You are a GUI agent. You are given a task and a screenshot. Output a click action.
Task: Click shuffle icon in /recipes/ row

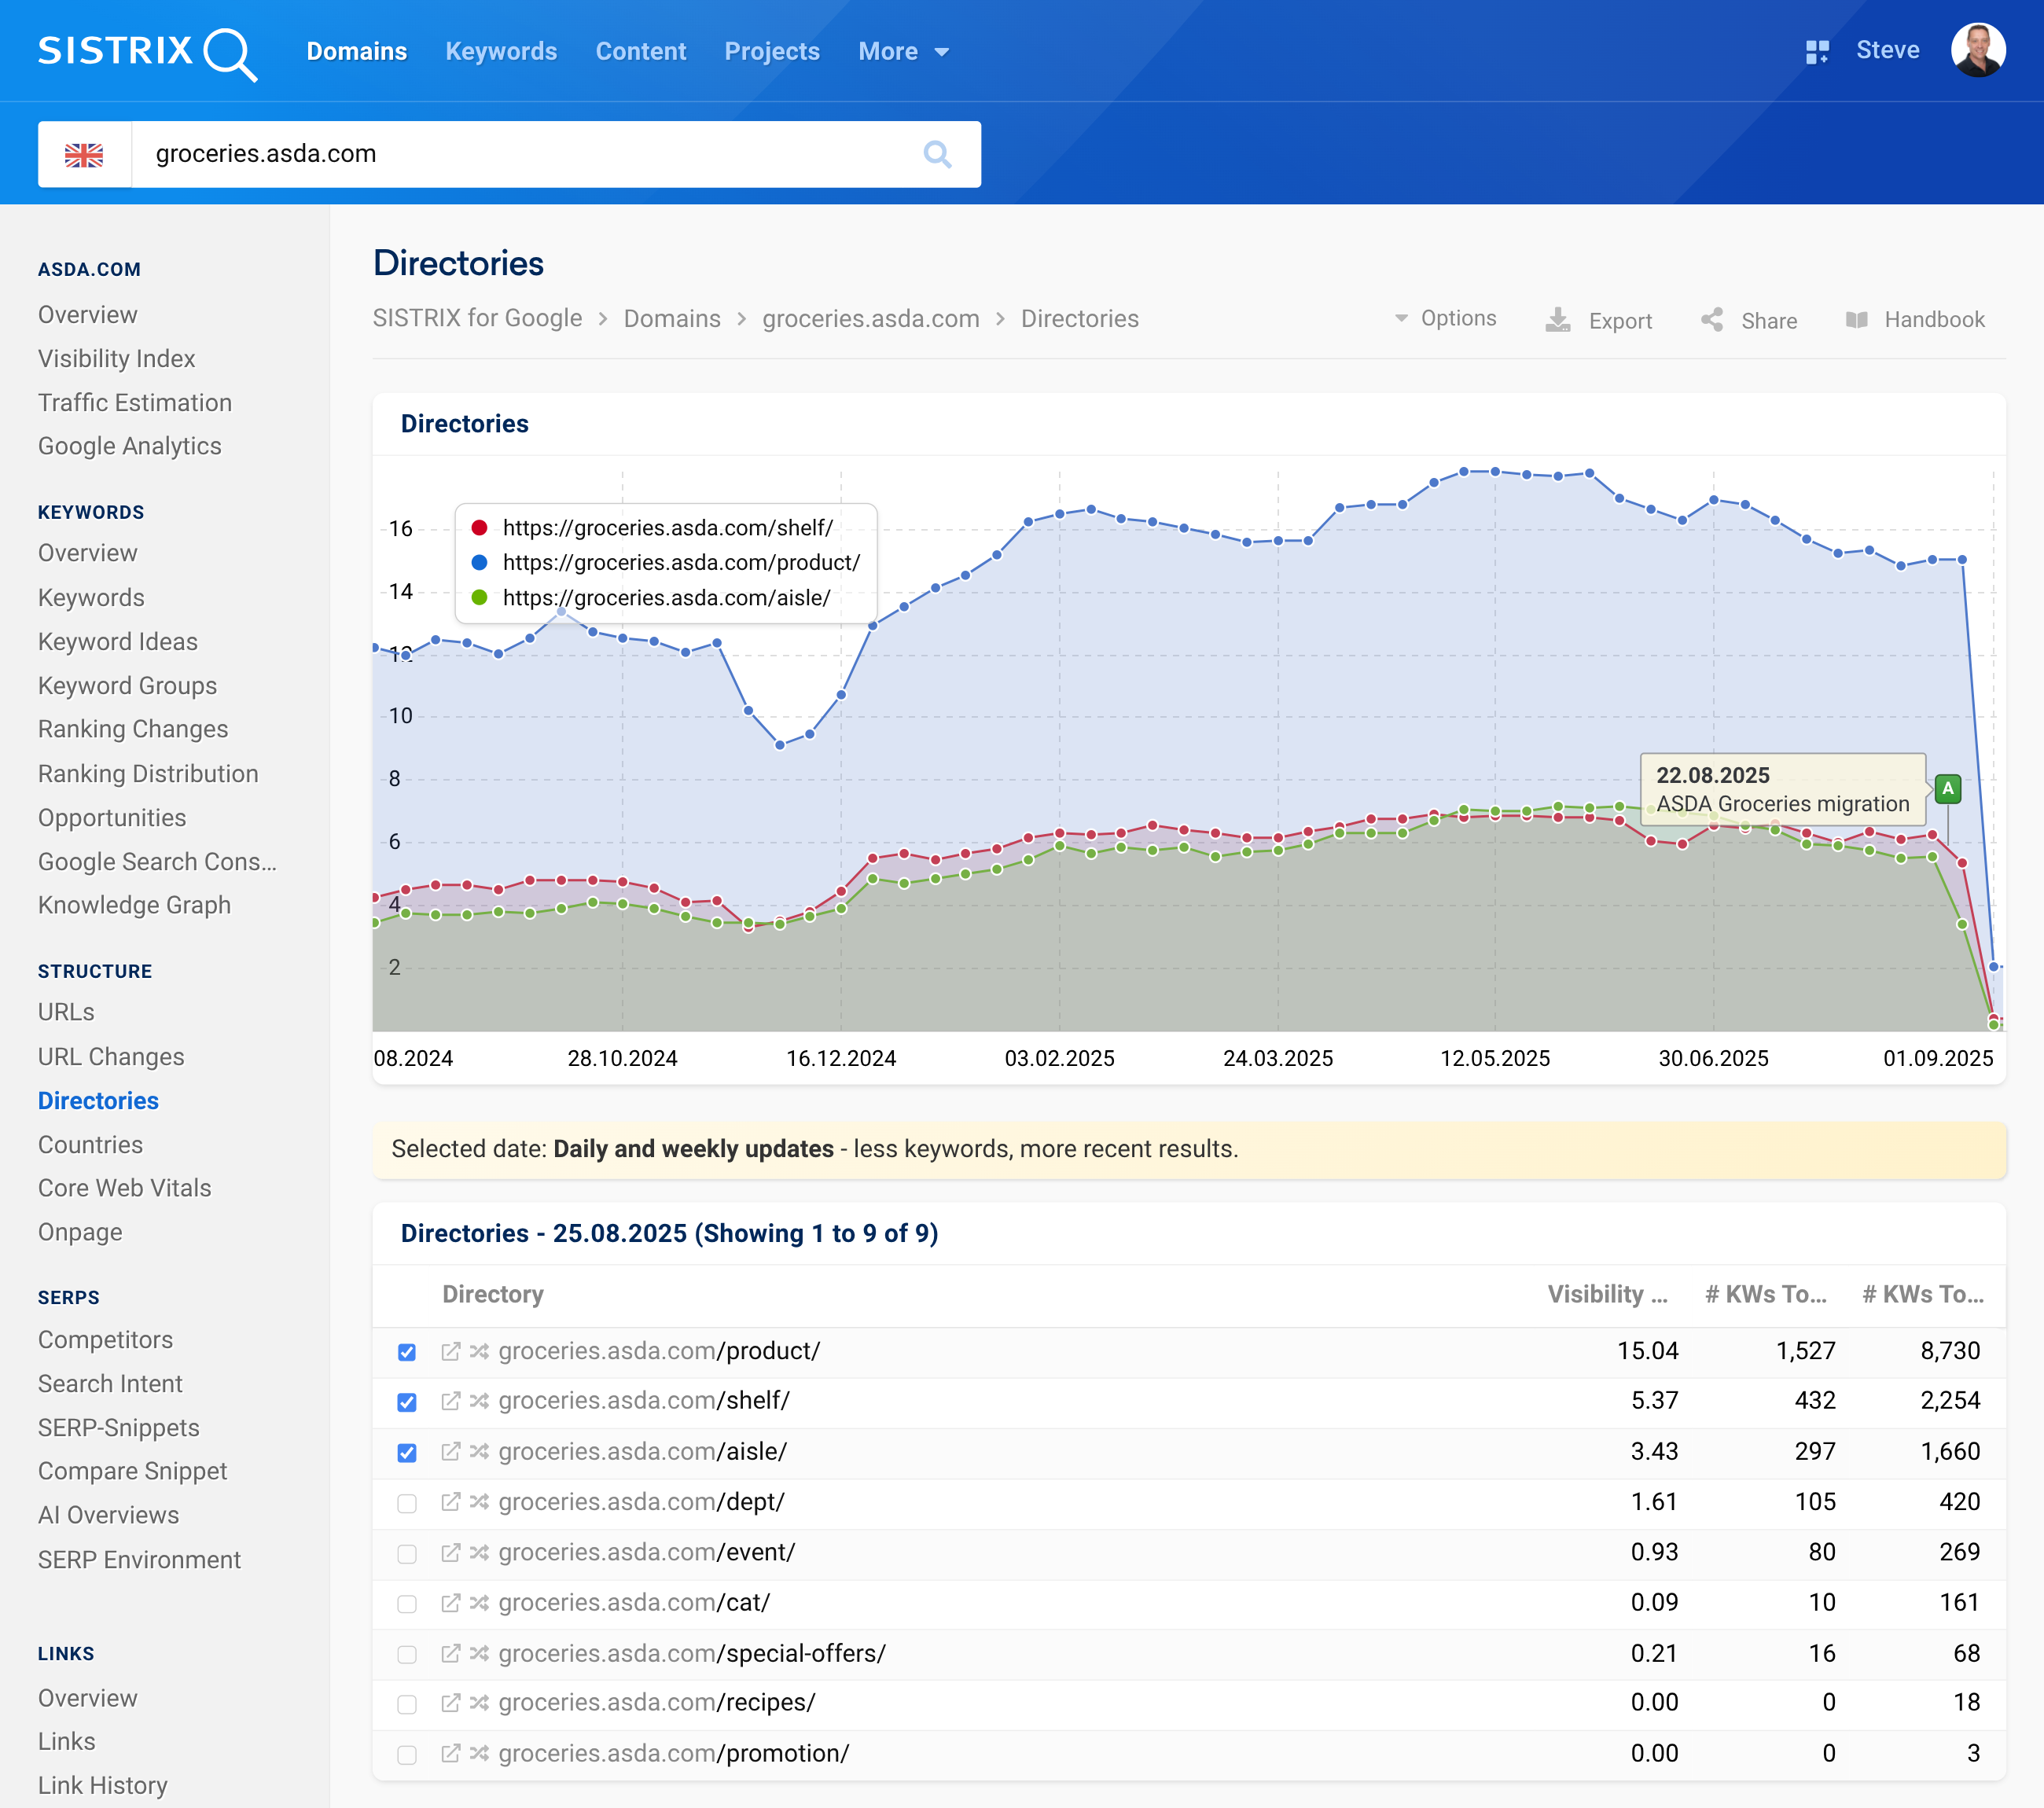point(479,1702)
